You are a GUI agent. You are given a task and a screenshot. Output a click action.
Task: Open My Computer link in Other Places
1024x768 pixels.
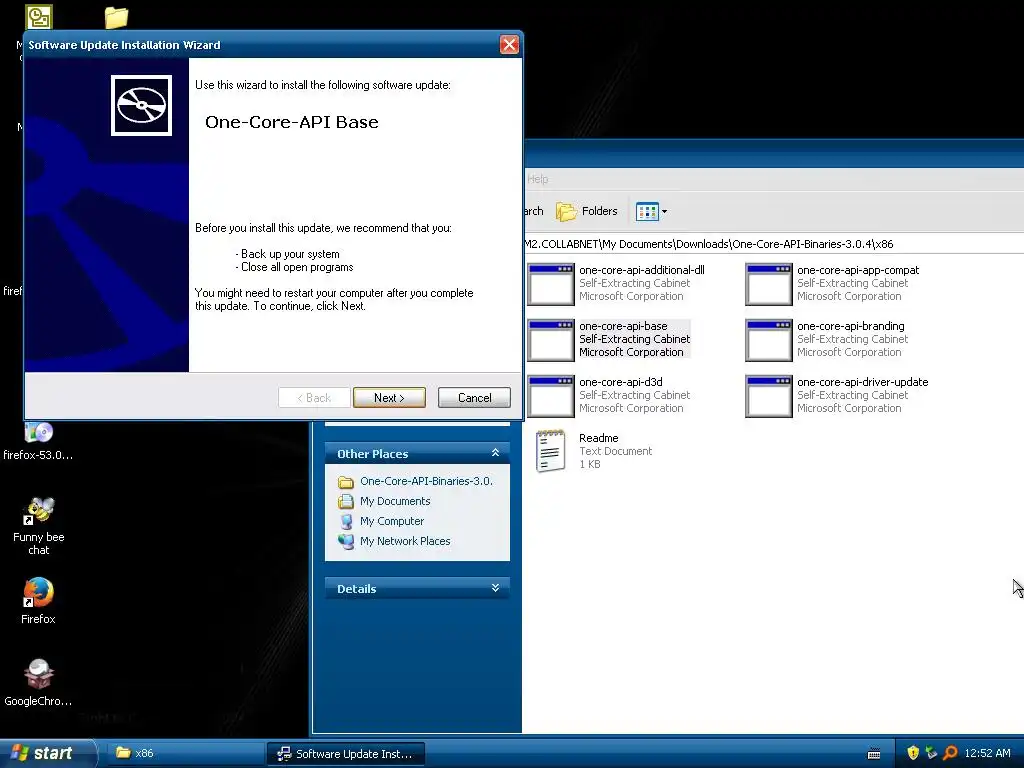[x=392, y=521]
